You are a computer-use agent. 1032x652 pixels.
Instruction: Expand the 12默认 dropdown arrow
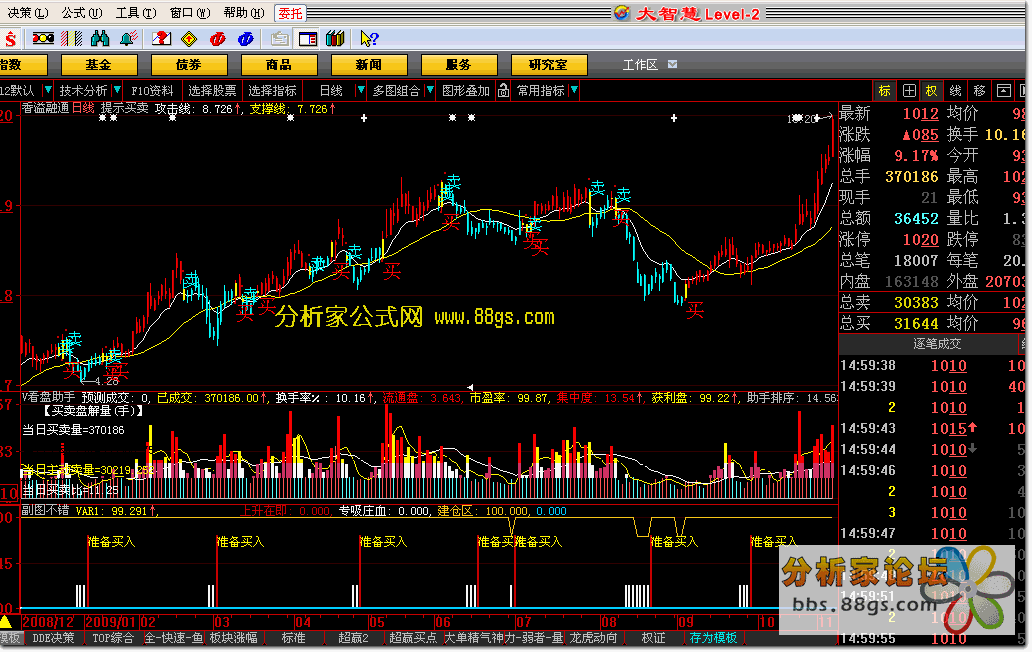pos(47,89)
